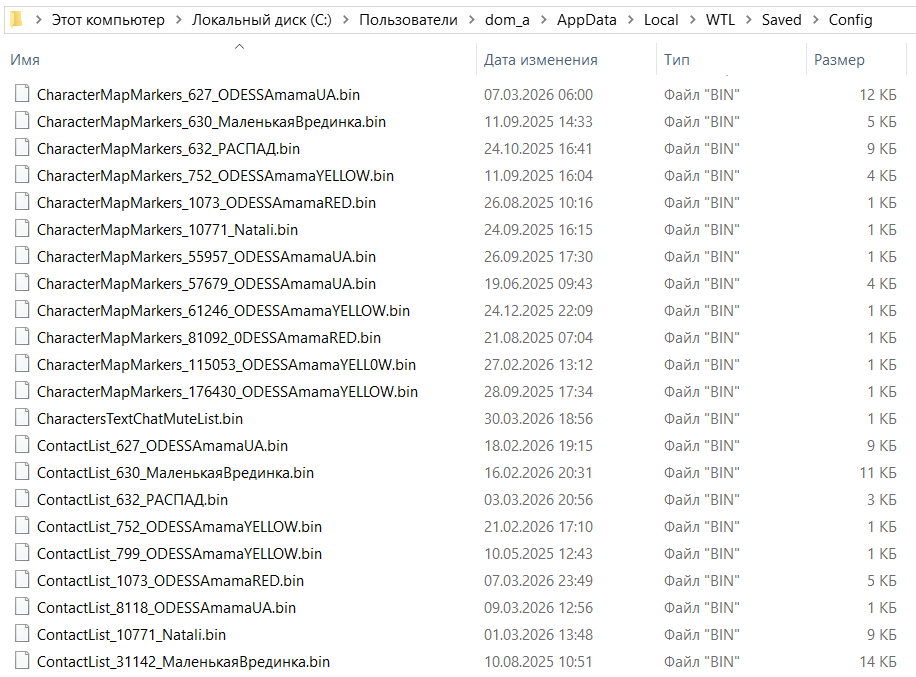Image resolution: width=916 pixels, height=677 pixels.
Task: Click the folder icon in the address bar
Action: tap(16, 19)
